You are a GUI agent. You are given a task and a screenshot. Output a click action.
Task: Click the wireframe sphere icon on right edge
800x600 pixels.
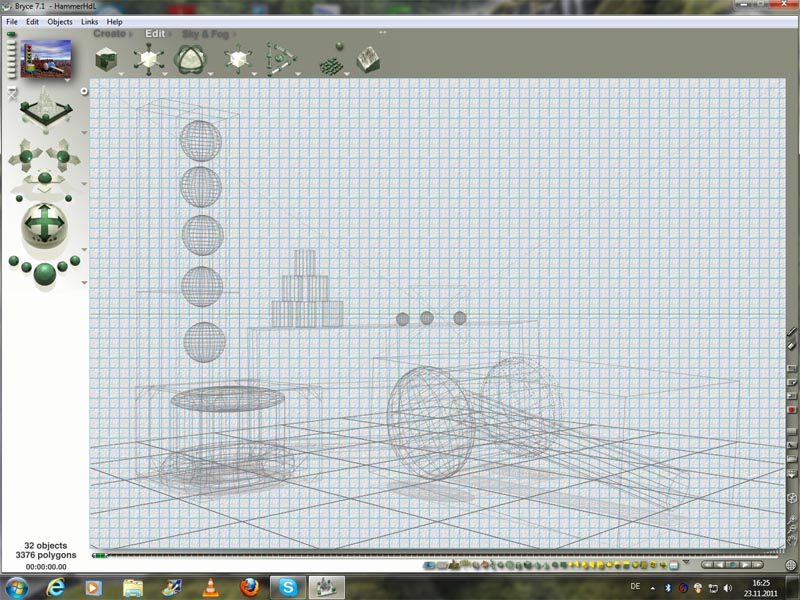pyautogui.click(x=792, y=498)
